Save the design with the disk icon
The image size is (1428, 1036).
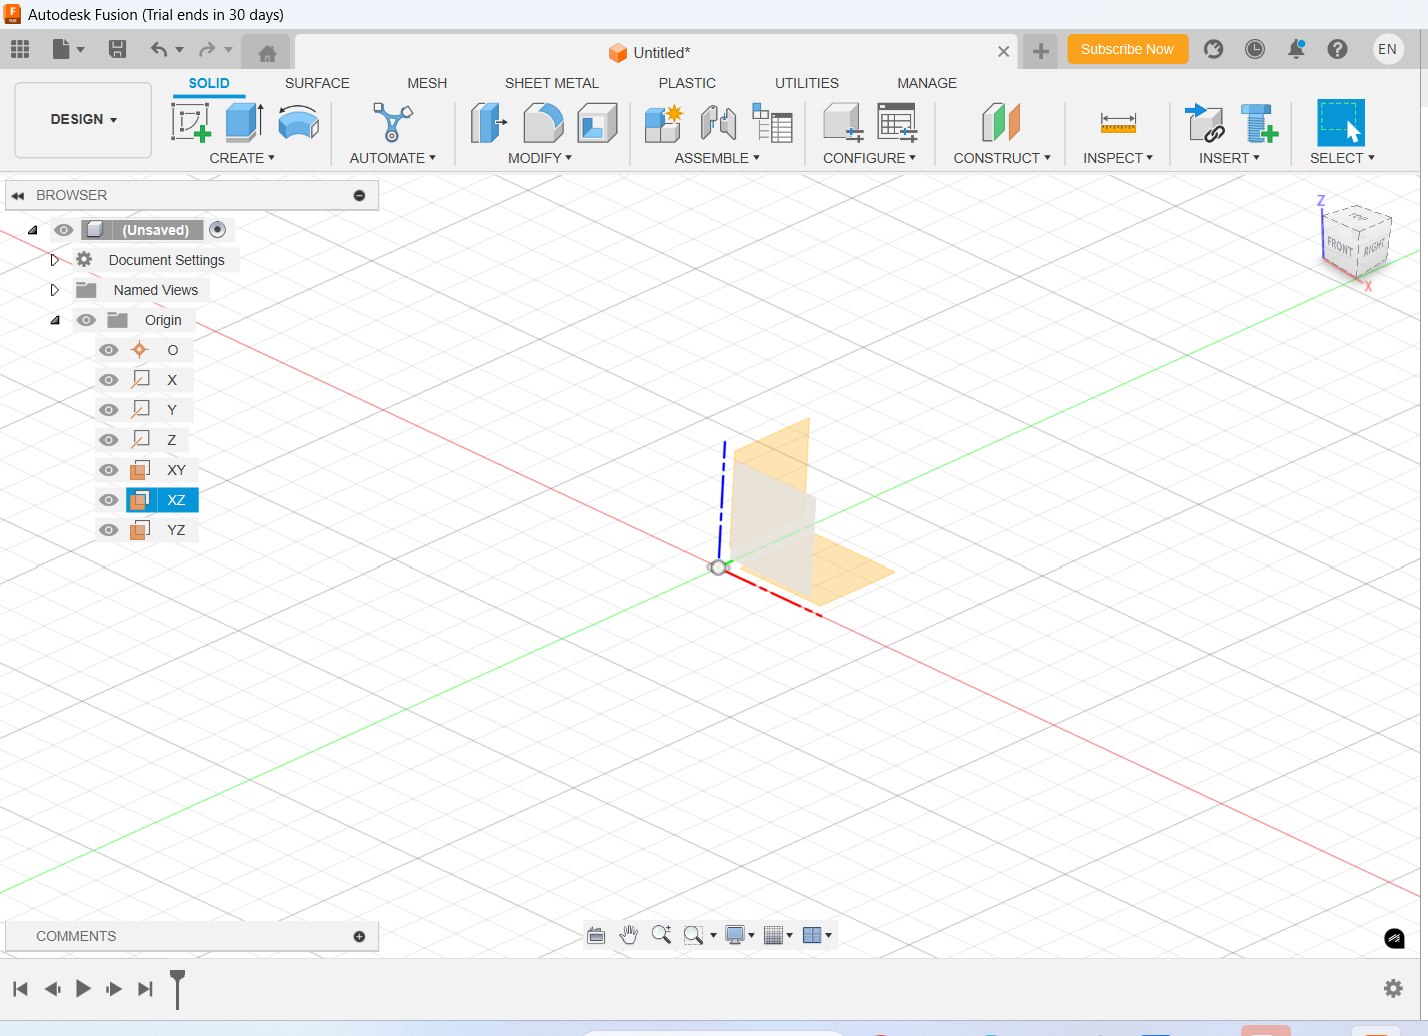click(x=117, y=49)
